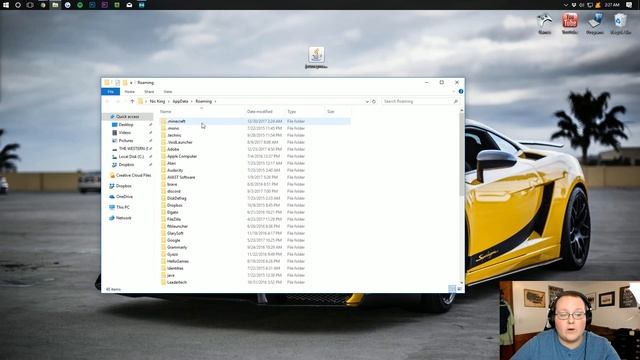Screen dimensions: 640x360
Task: Click Roaming in the address breadcrumb
Action: tap(204, 101)
